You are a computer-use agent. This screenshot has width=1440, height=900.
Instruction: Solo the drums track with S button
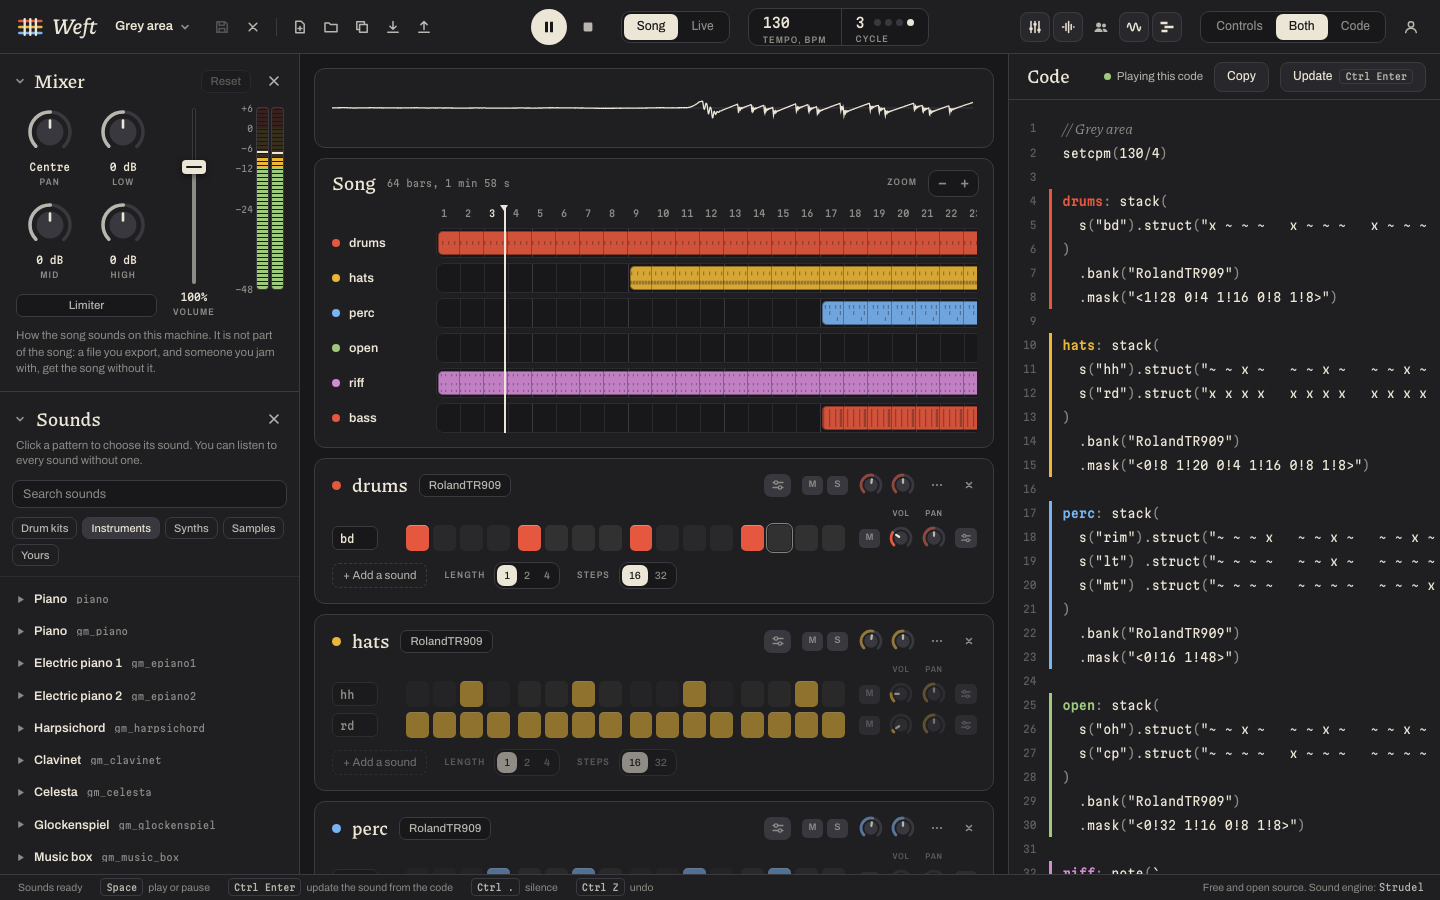pos(838,485)
